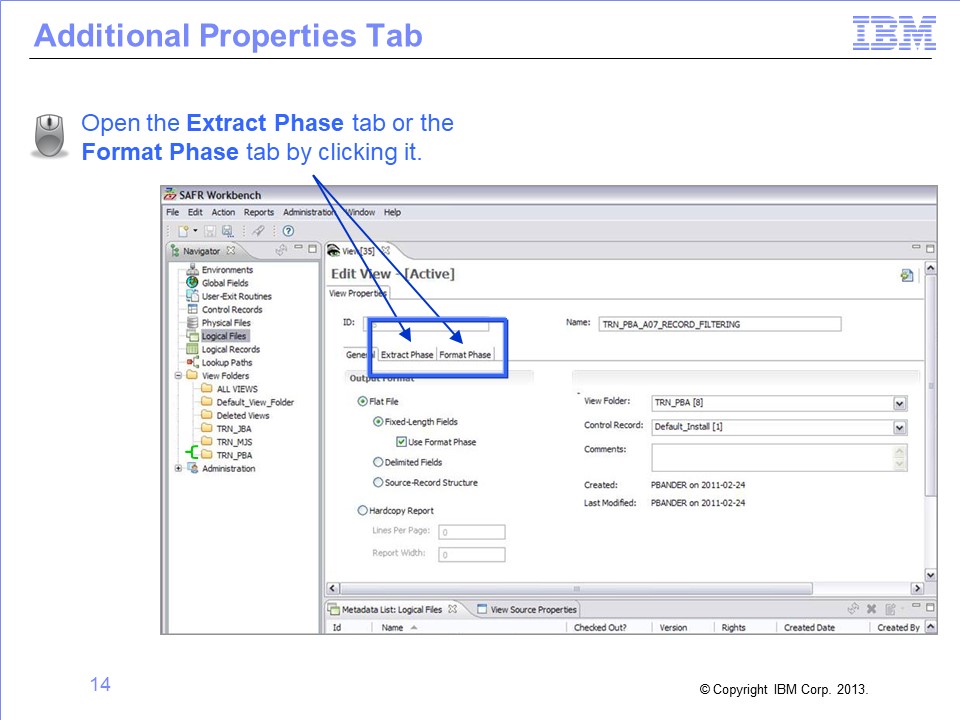Expand the Administration tree node
960x720 pixels.
pos(179,468)
